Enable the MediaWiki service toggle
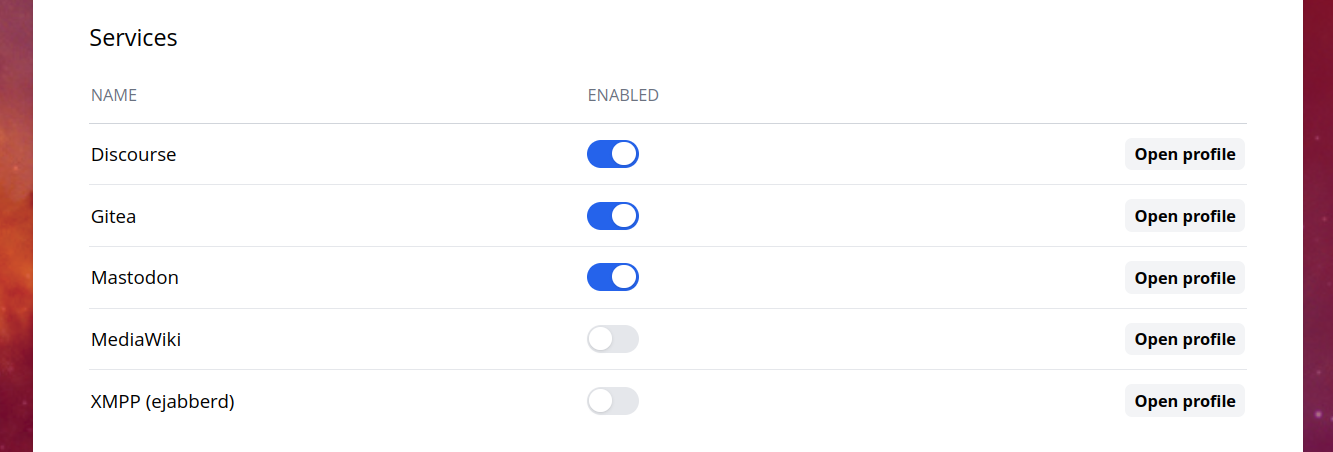The width and height of the screenshot is (1333, 452). click(612, 339)
